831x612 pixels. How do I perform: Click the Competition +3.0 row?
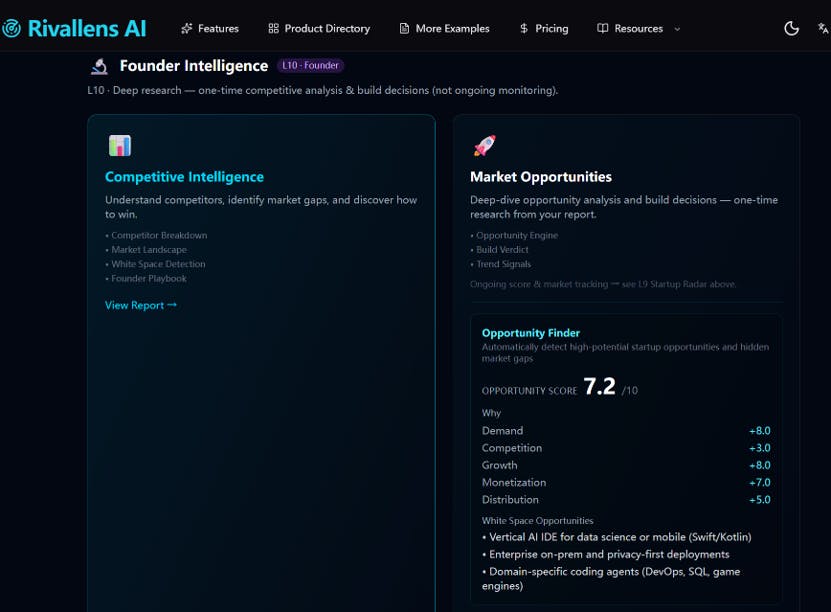[626, 448]
